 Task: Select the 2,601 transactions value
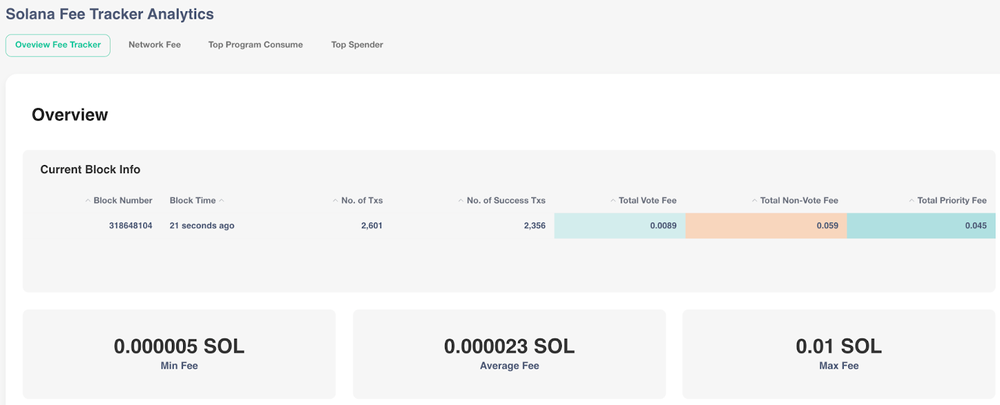371,226
